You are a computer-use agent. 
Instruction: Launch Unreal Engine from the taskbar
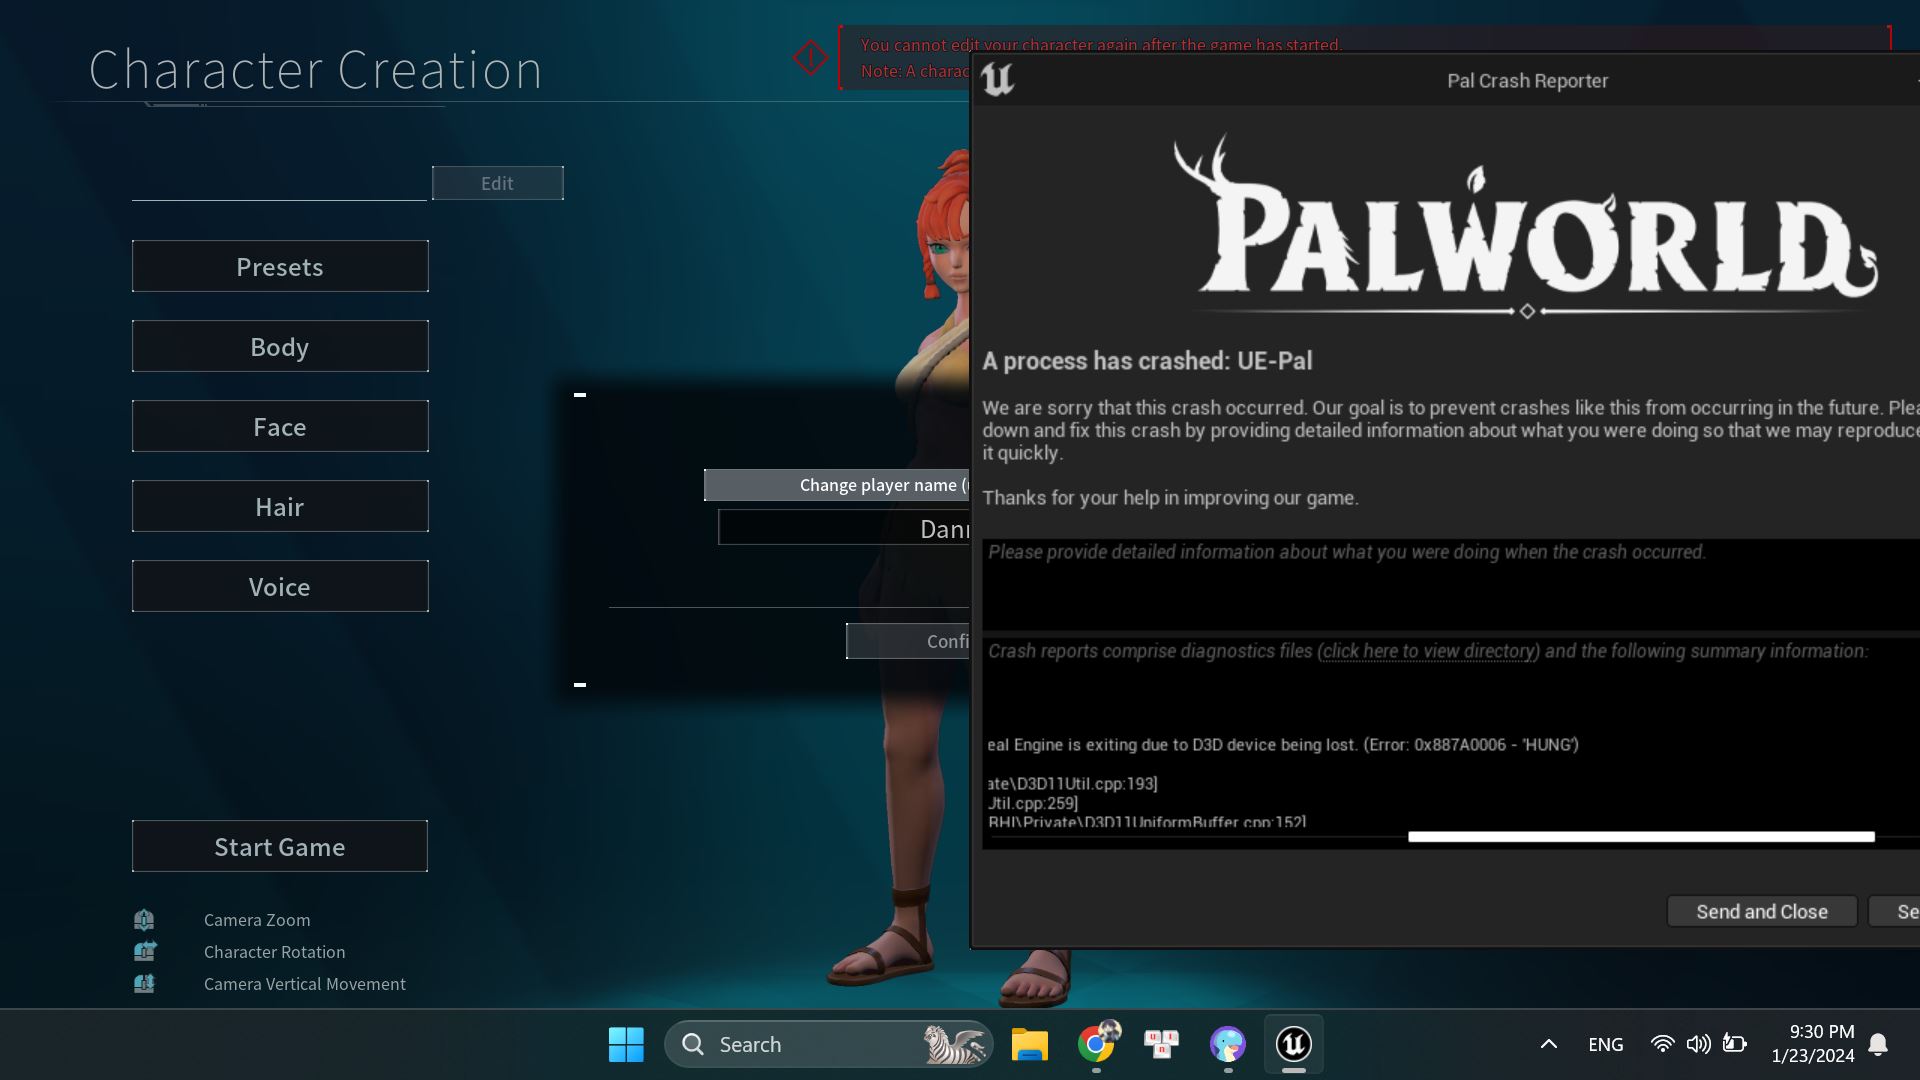(x=1293, y=1043)
